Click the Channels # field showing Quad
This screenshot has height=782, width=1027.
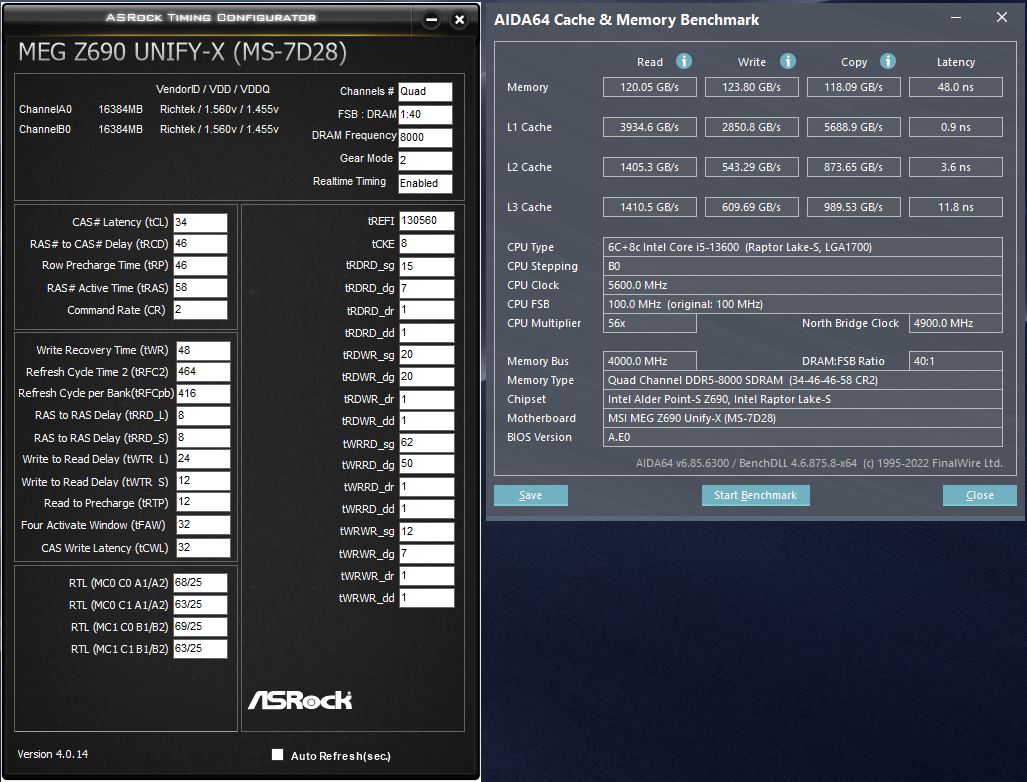tap(425, 92)
